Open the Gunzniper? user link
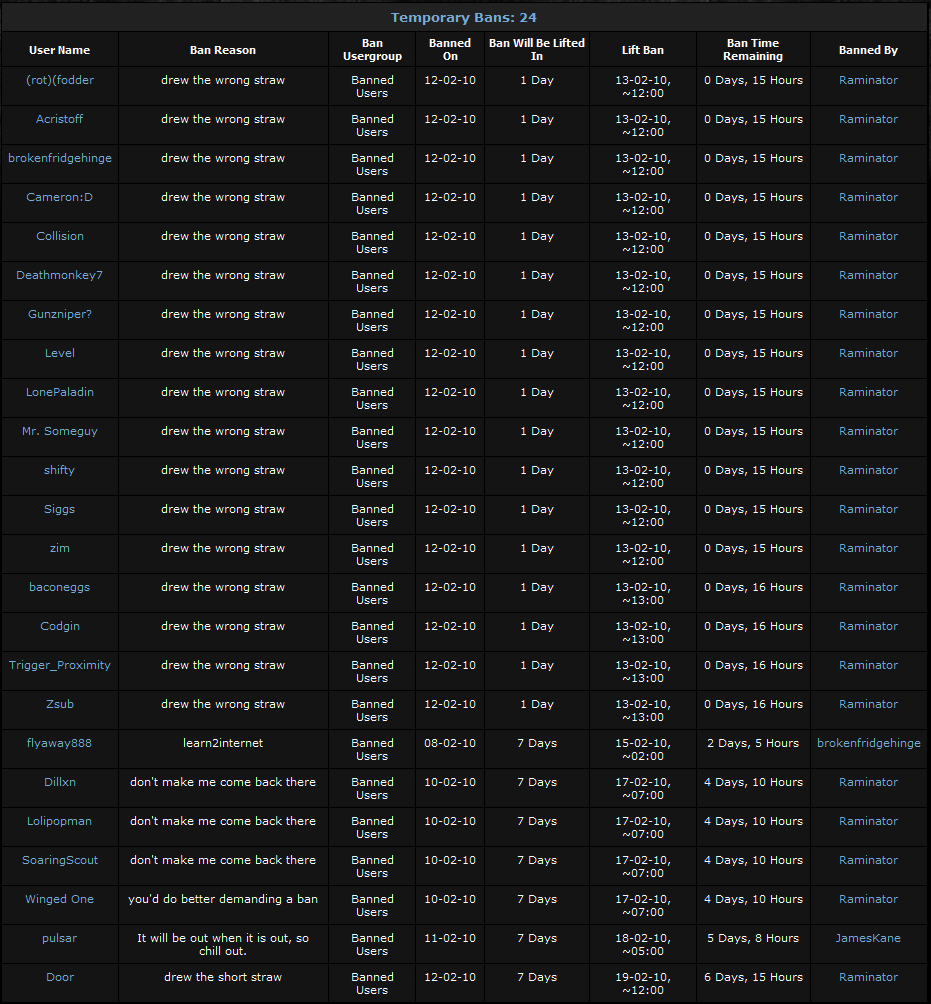Image resolution: width=931 pixels, height=1004 pixels. tap(60, 314)
